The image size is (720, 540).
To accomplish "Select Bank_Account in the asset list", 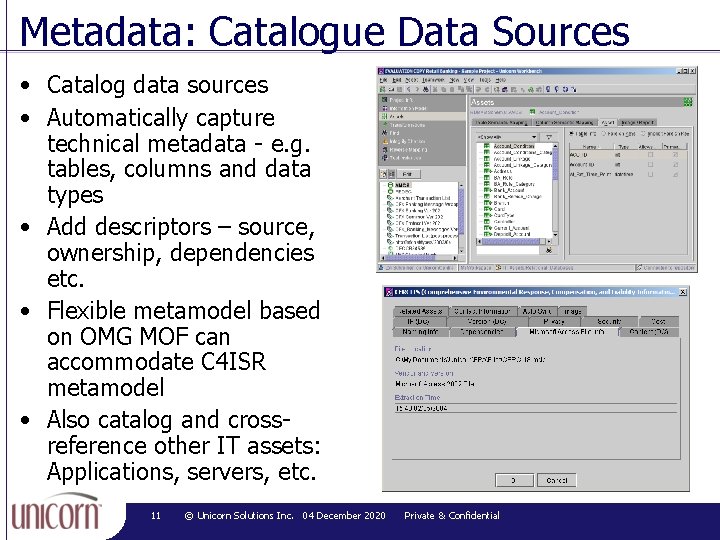I will pos(509,190).
